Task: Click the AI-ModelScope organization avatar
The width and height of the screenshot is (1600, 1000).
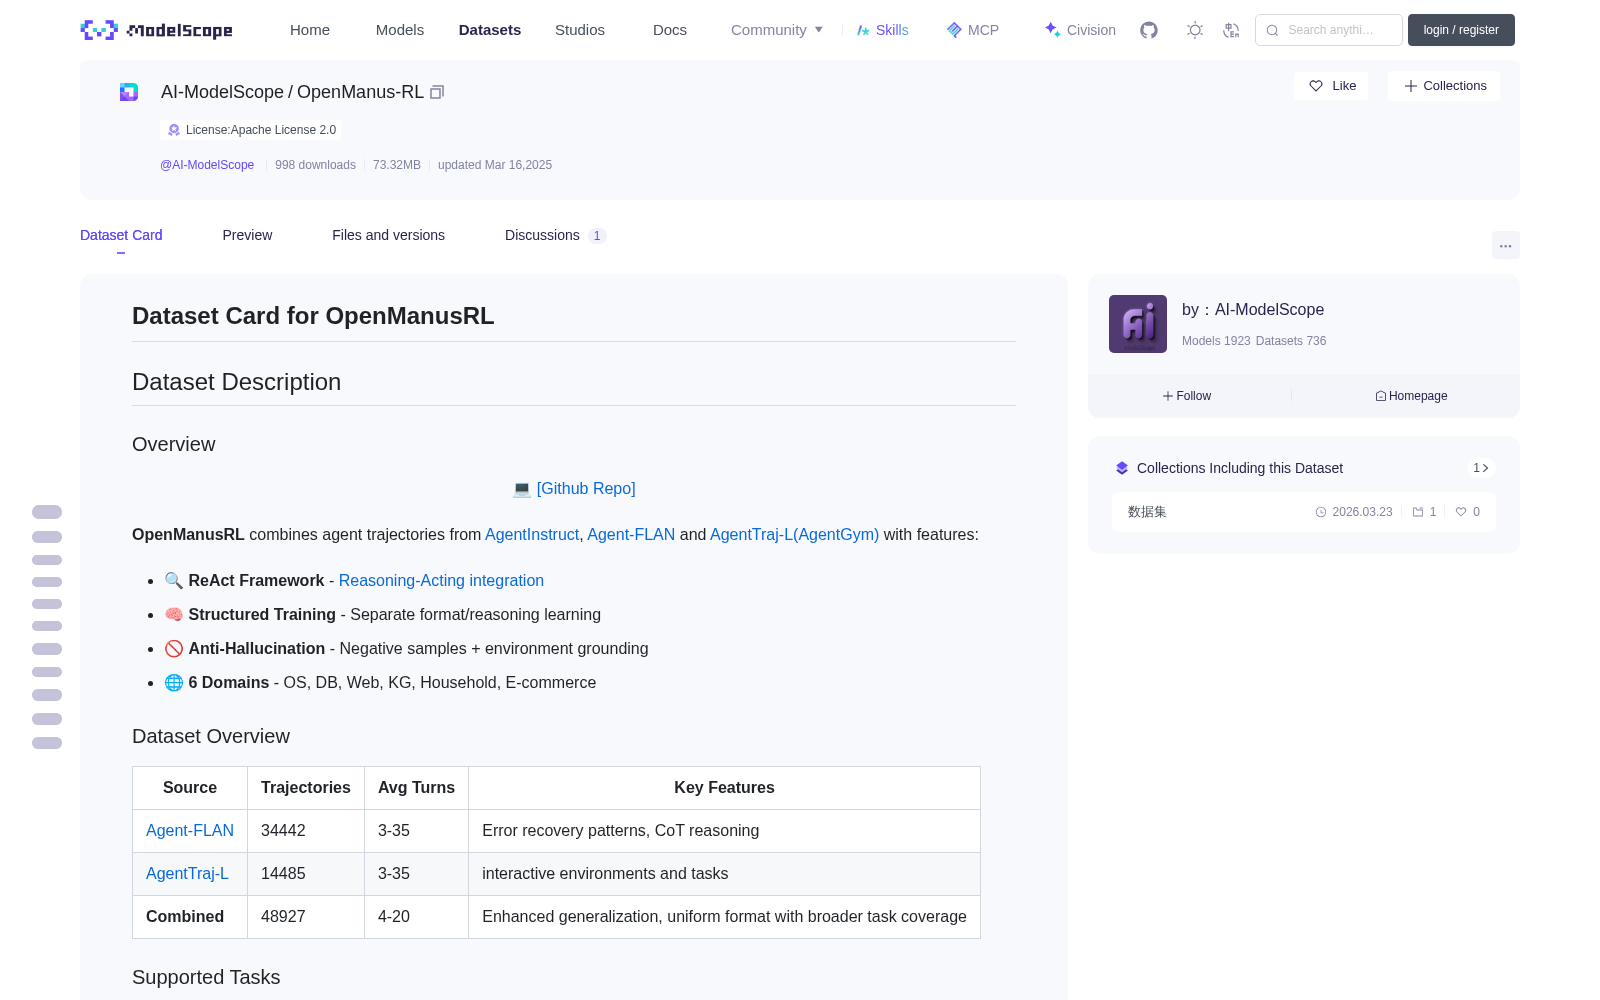Action: point(1138,324)
